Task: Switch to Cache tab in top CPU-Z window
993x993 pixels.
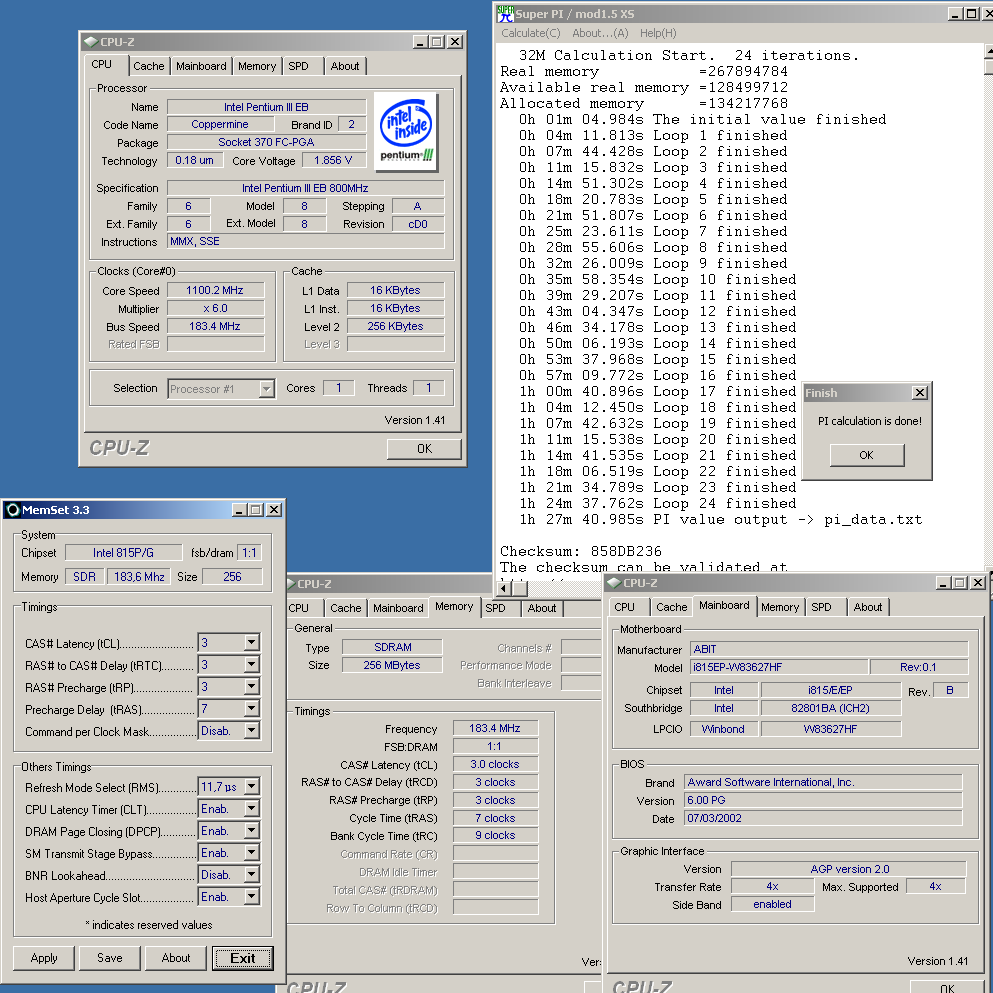Action: (148, 66)
